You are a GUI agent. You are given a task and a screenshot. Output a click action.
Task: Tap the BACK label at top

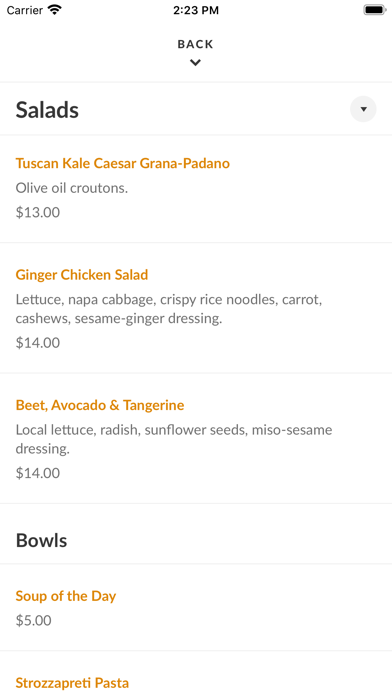pos(195,44)
